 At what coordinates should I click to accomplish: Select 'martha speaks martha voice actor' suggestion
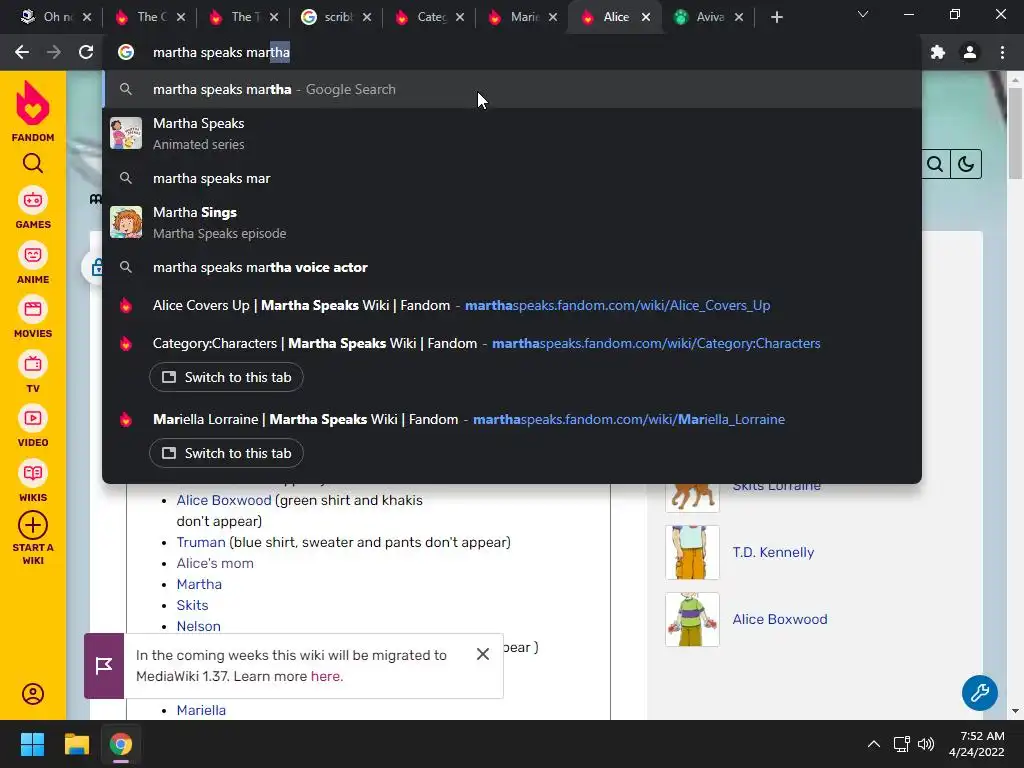(x=512, y=267)
